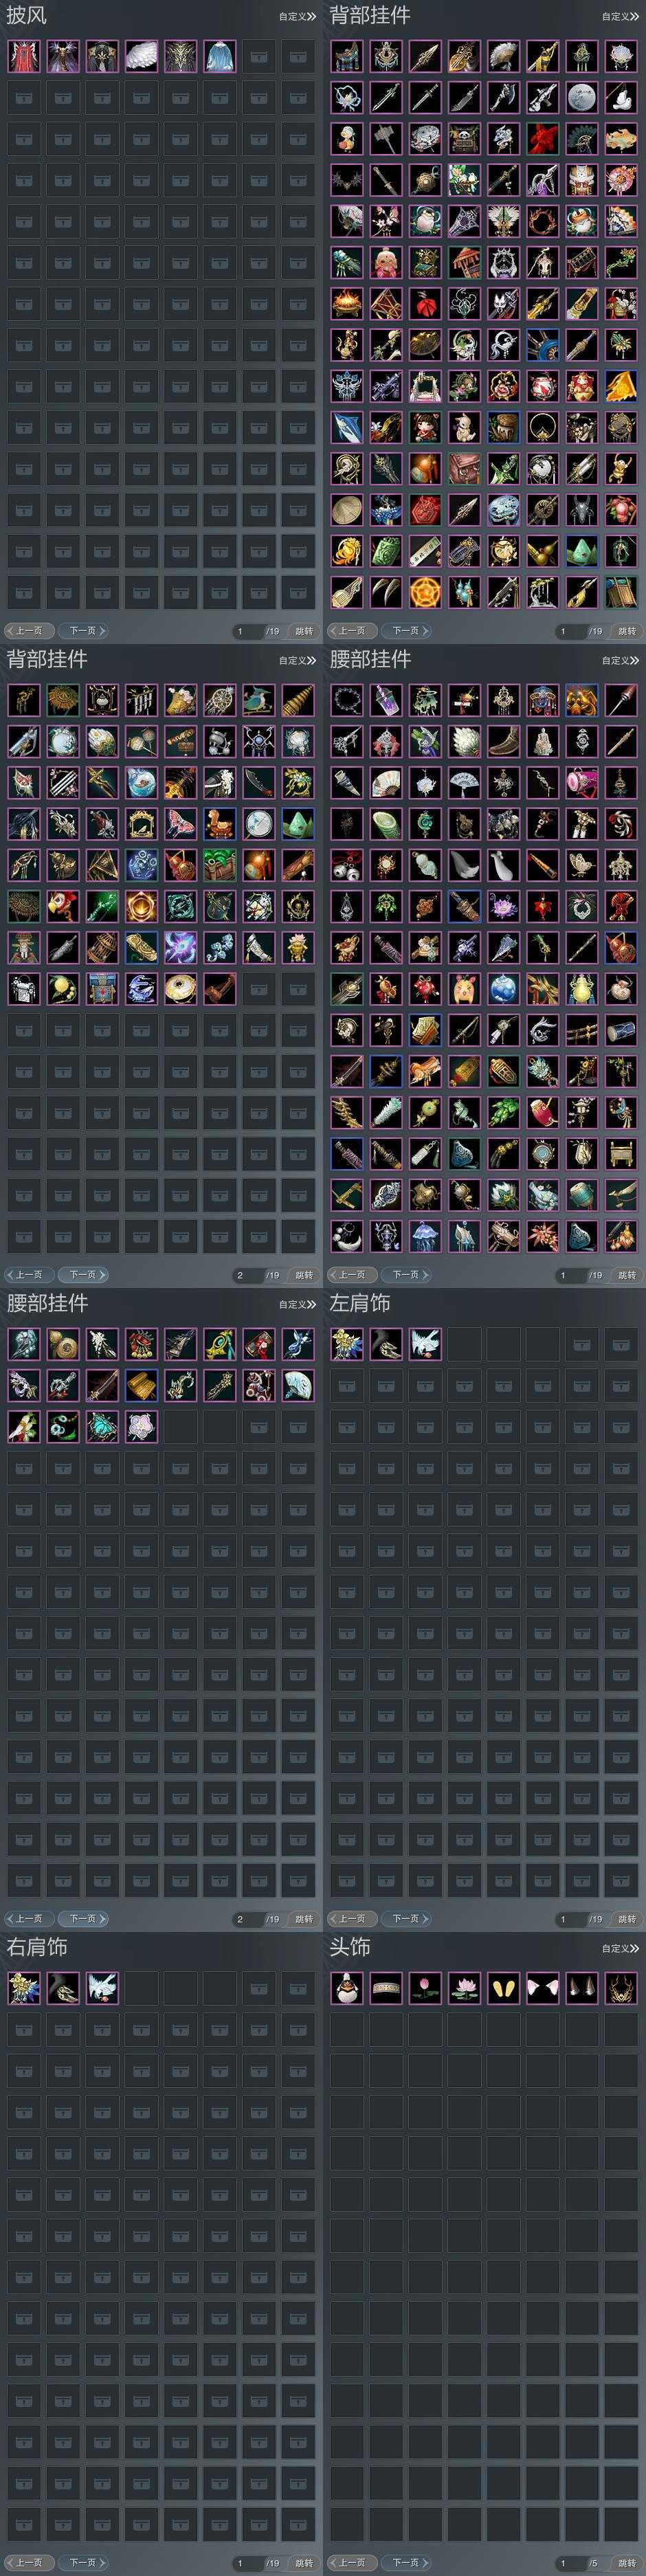Click first empty locked slot in 披风
This screenshot has height=2576, width=646.
pos(259,56)
